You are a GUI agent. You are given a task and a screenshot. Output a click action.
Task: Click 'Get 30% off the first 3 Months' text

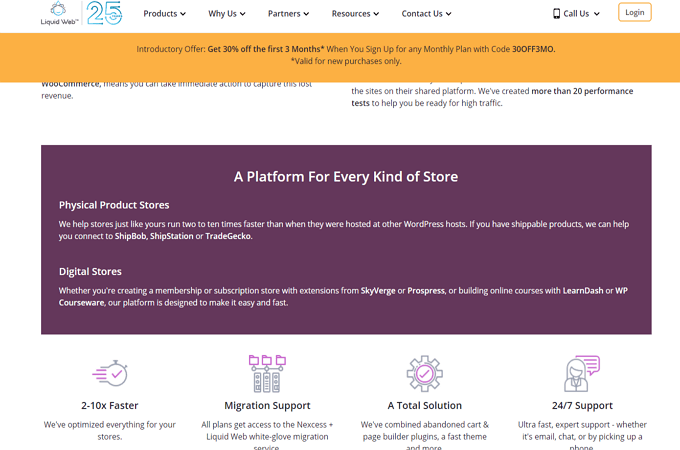[265, 49]
